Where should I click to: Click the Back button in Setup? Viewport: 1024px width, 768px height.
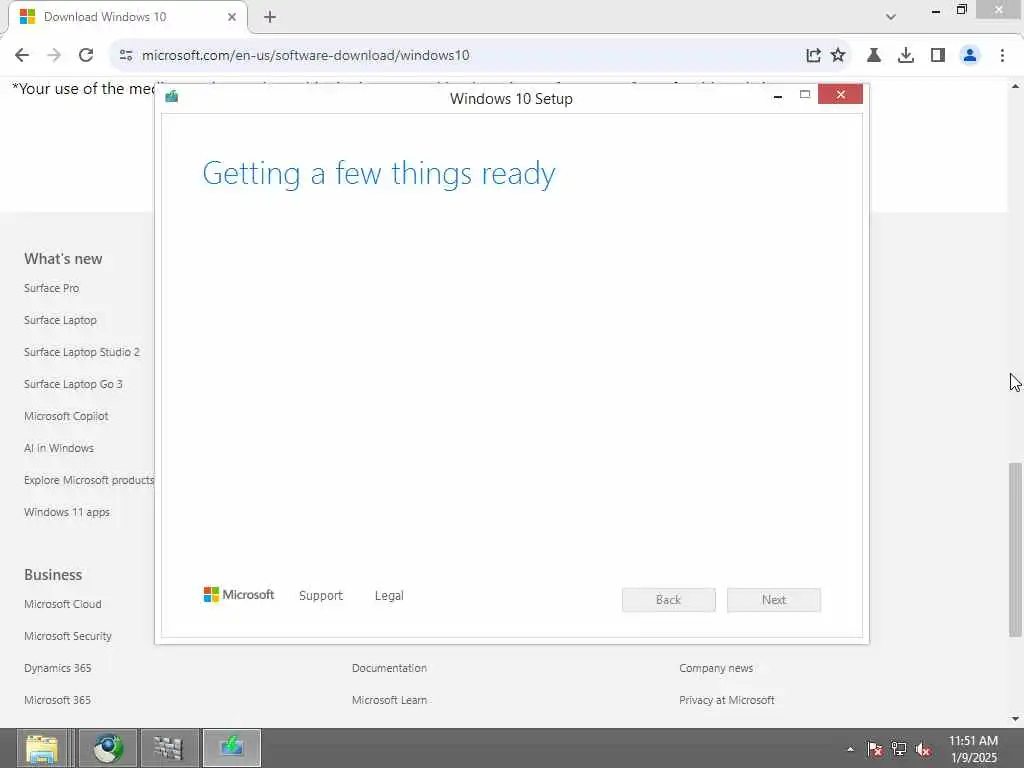pos(669,600)
